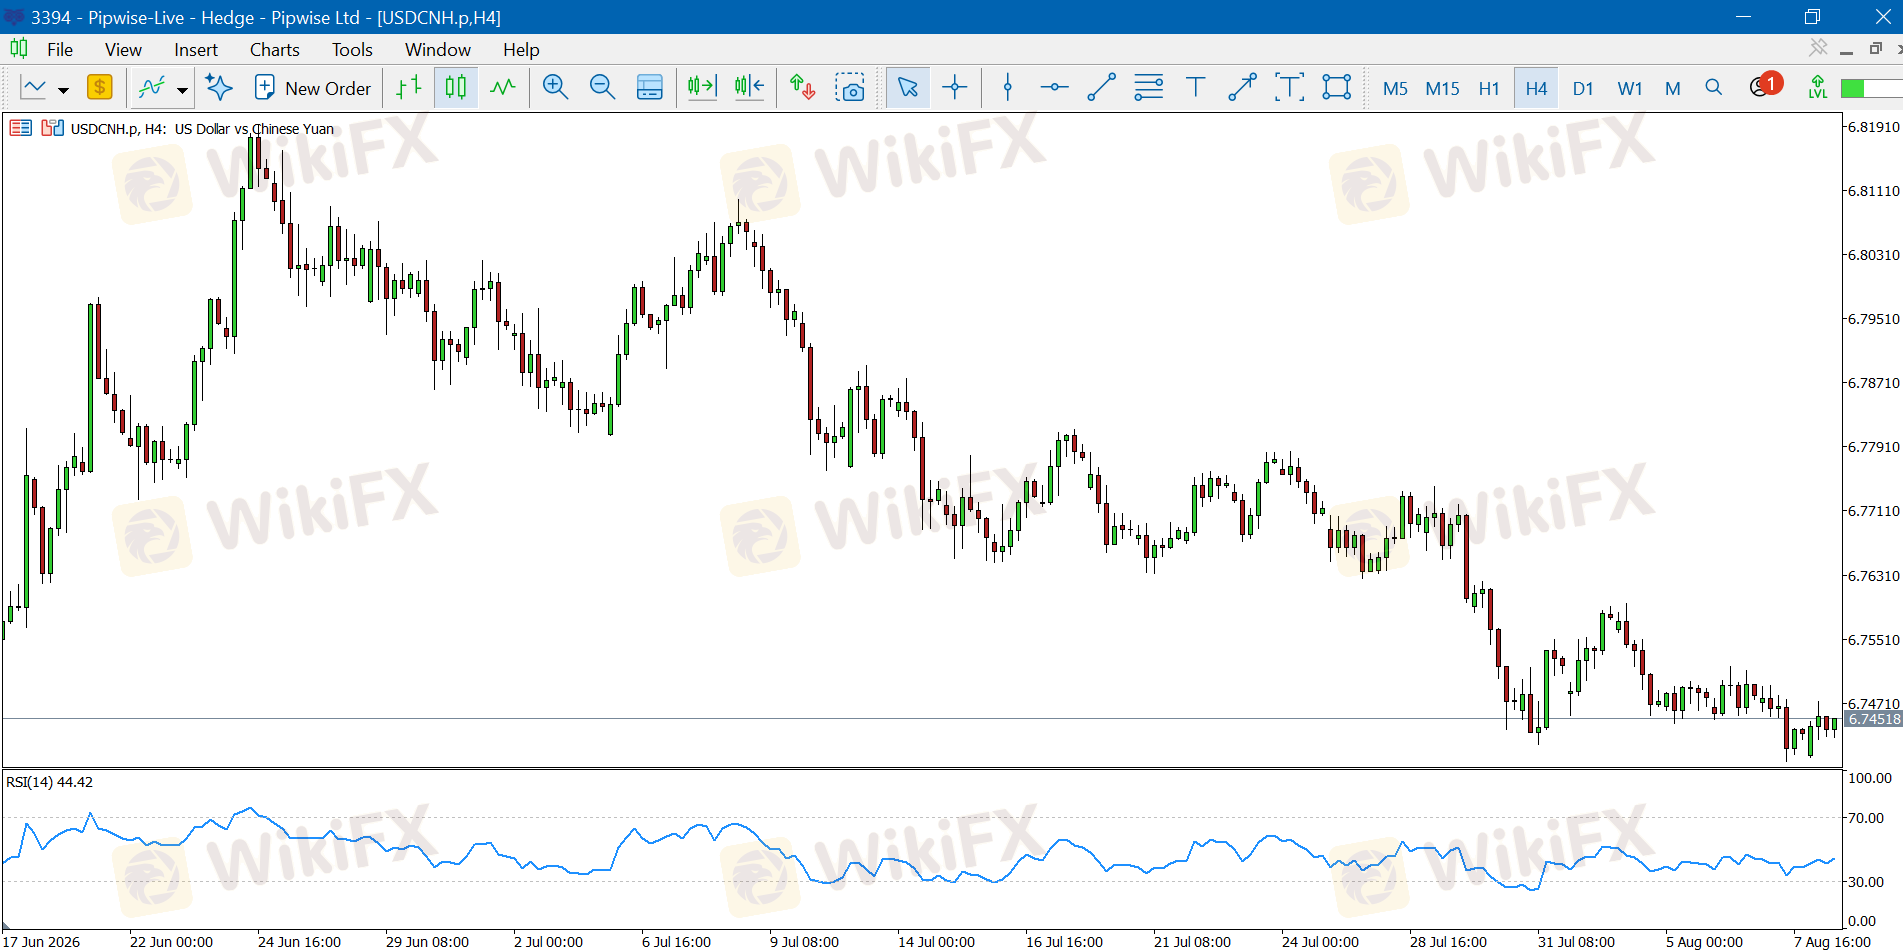
Task: Switch to H1 timeframe
Action: [x=1489, y=89]
